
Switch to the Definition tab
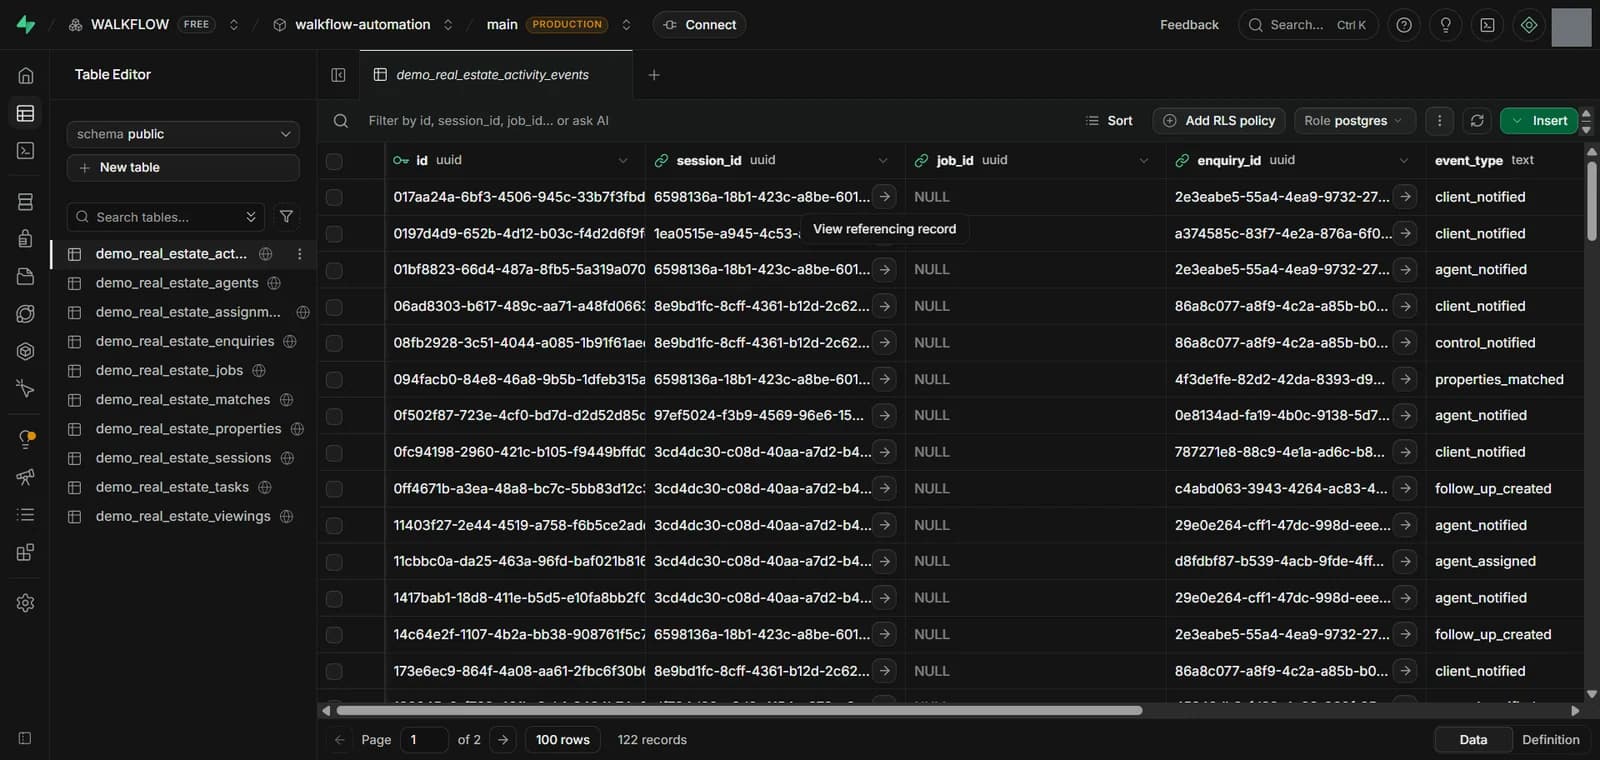click(1550, 740)
